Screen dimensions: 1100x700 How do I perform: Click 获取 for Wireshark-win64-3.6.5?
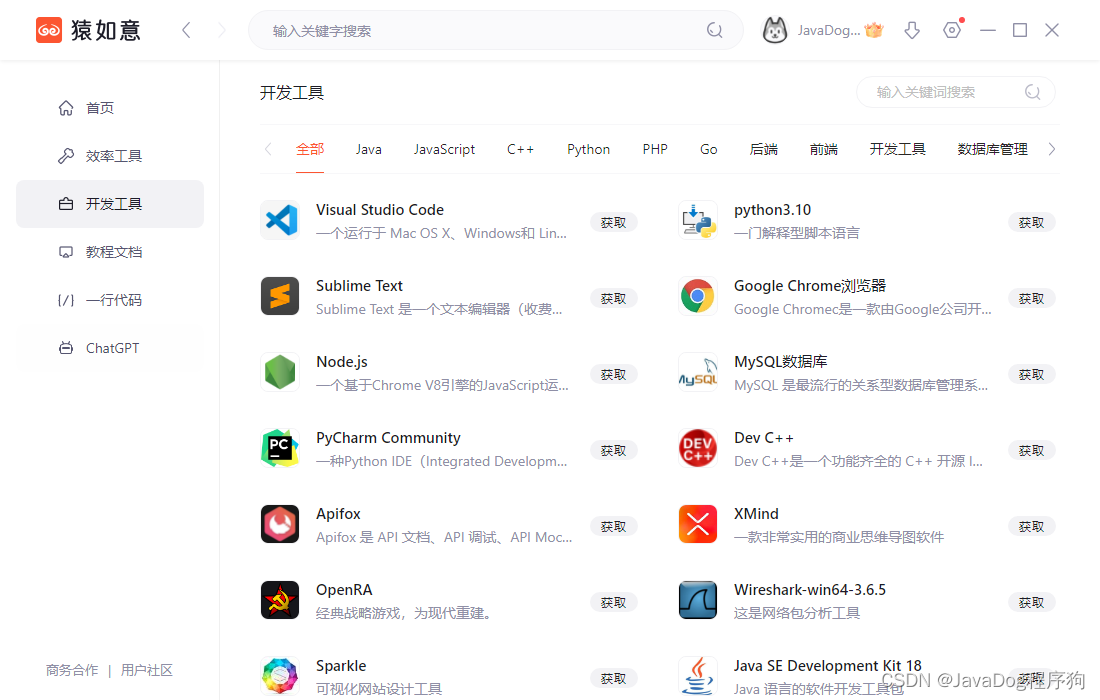1031,603
